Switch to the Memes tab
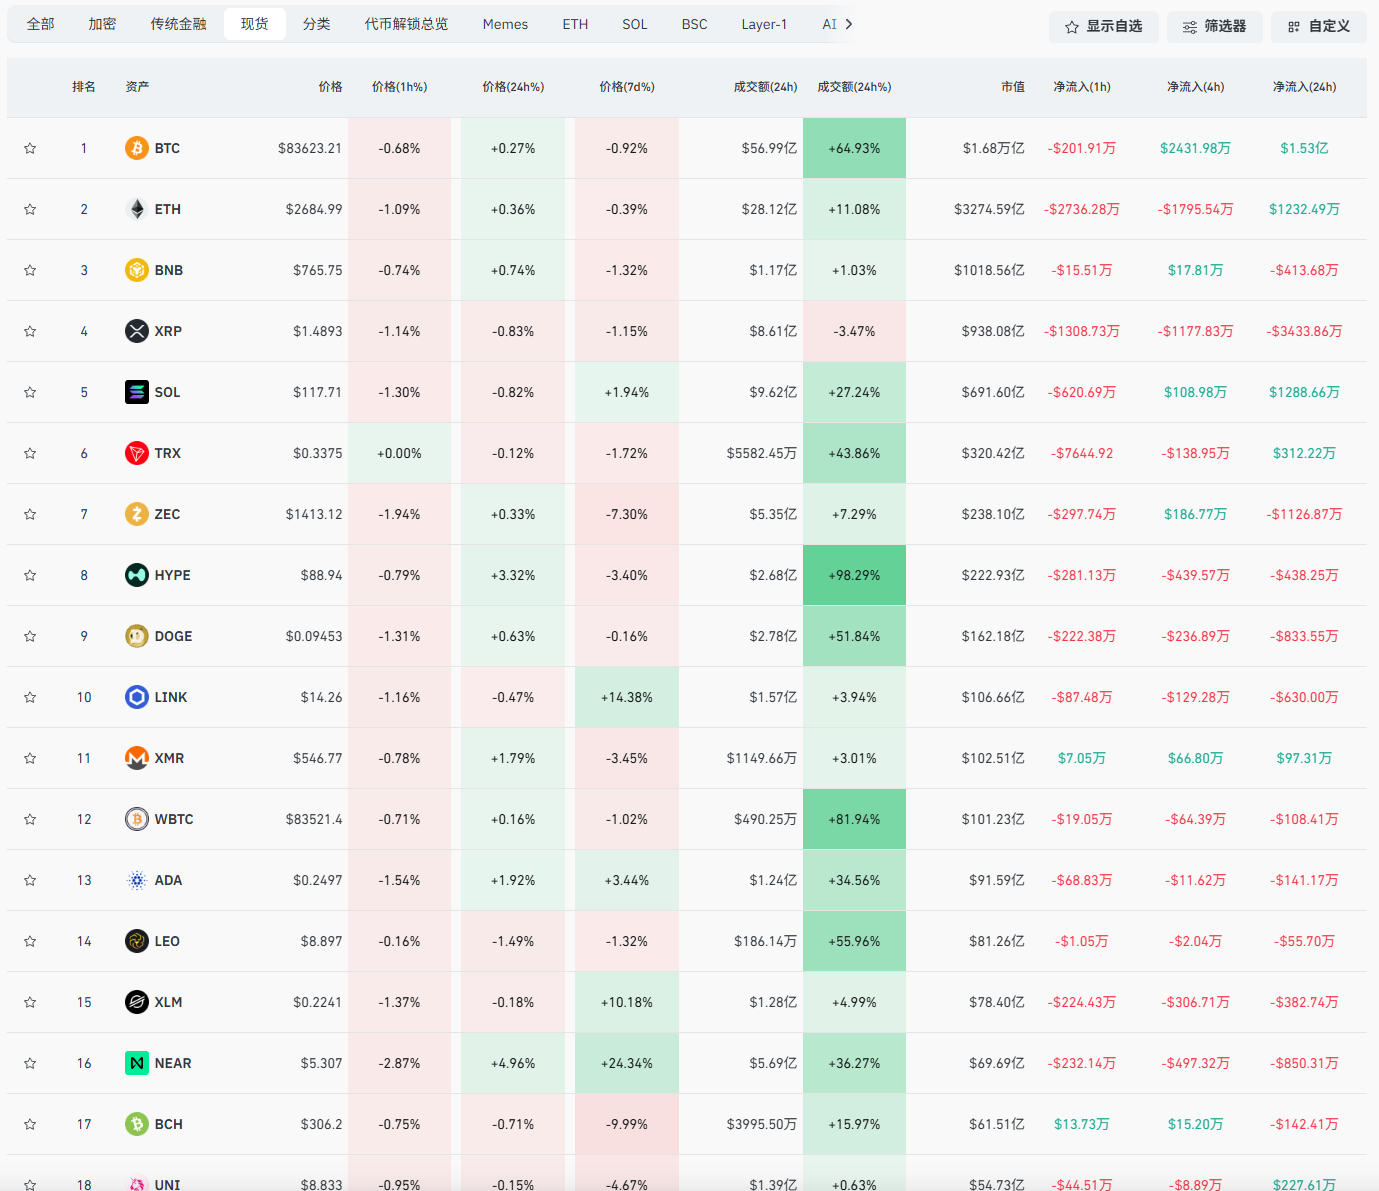 point(505,24)
